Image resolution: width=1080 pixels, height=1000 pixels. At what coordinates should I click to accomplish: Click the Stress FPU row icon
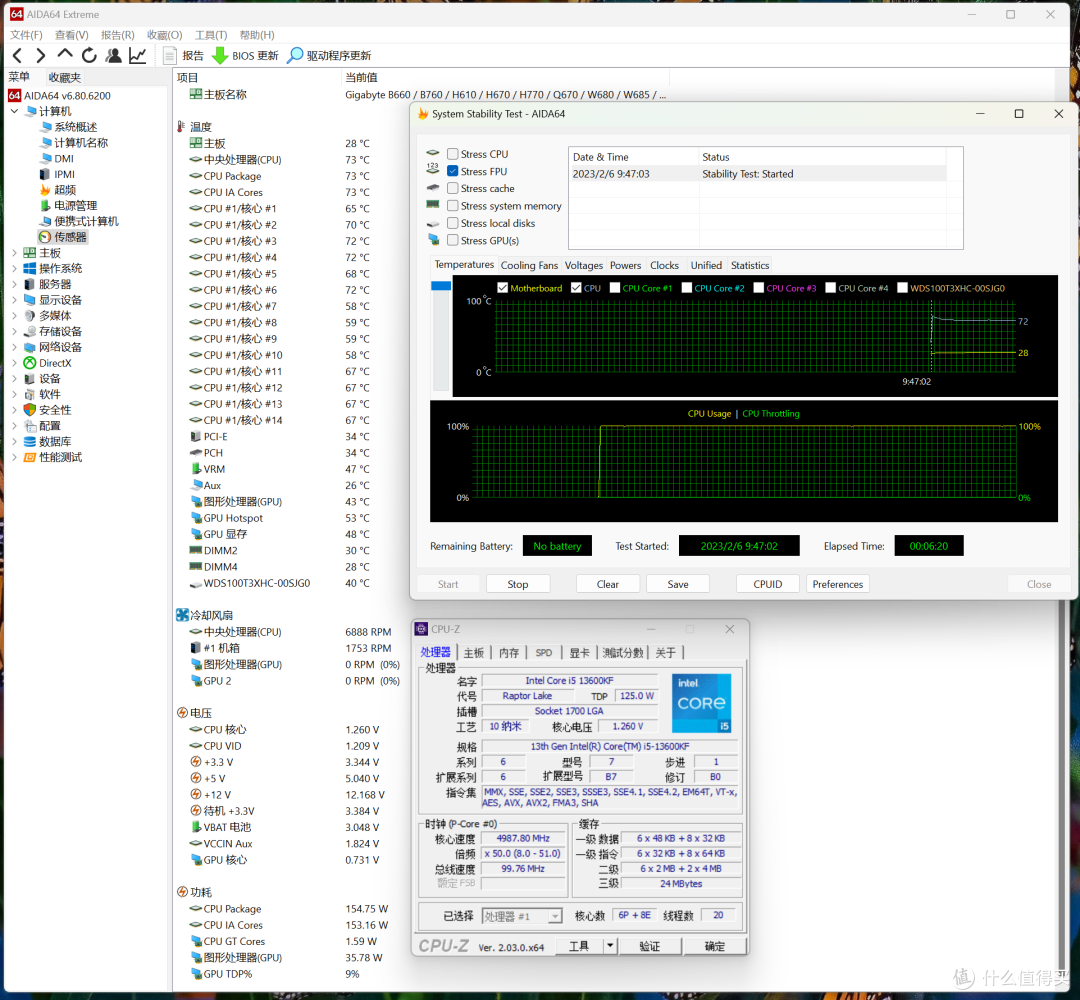[x=433, y=169]
